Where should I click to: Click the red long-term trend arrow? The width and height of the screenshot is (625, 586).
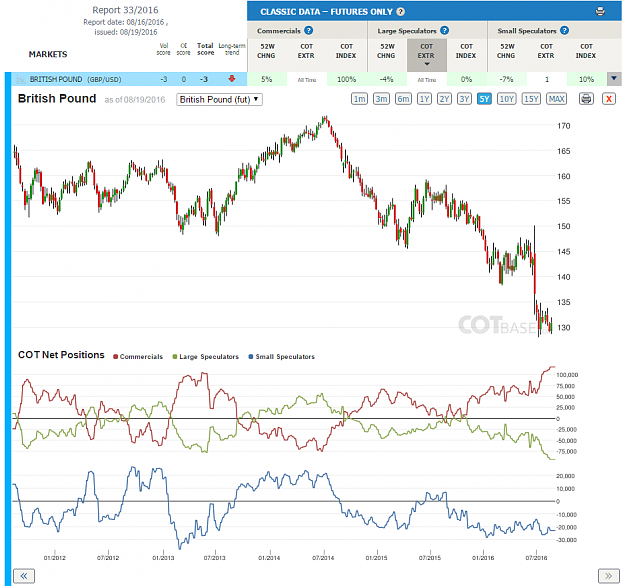(x=232, y=79)
